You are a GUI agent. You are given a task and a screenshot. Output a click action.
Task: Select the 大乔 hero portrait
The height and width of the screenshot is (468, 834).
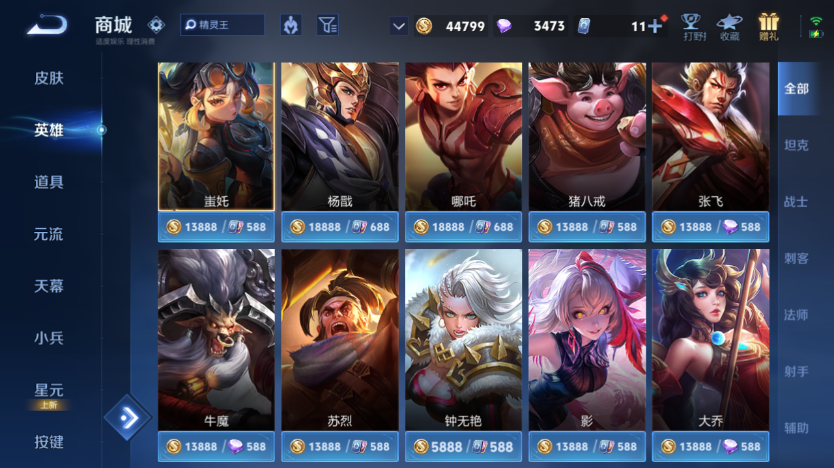pos(711,339)
